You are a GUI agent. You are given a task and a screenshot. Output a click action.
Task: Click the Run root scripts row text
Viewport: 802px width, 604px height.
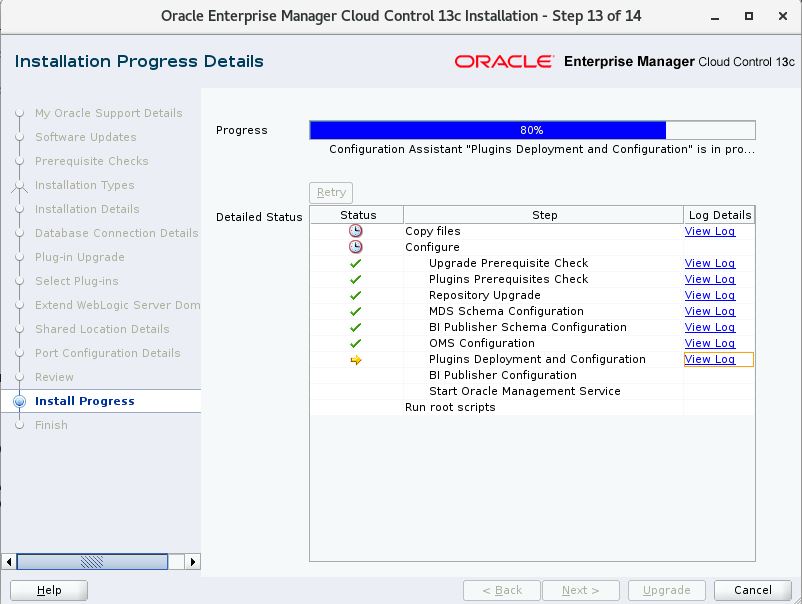point(450,408)
